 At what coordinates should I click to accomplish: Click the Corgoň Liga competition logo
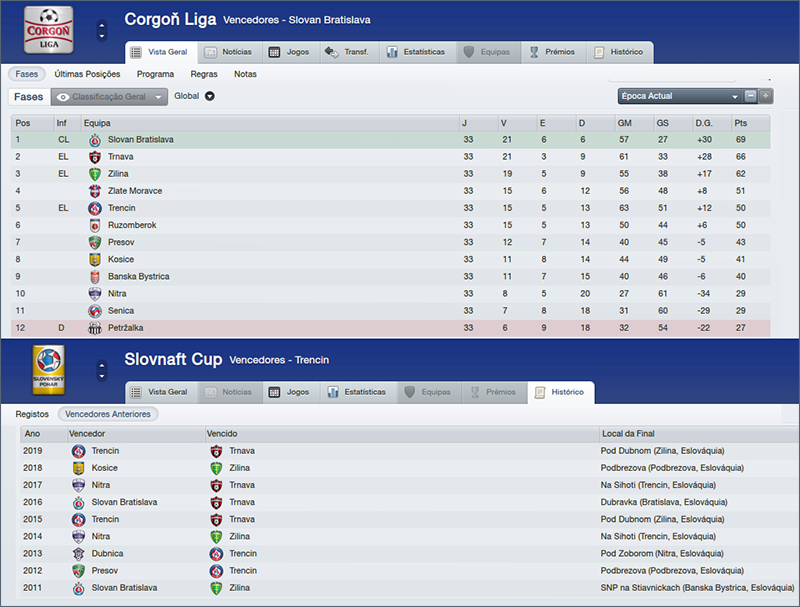click(x=48, y=30)
